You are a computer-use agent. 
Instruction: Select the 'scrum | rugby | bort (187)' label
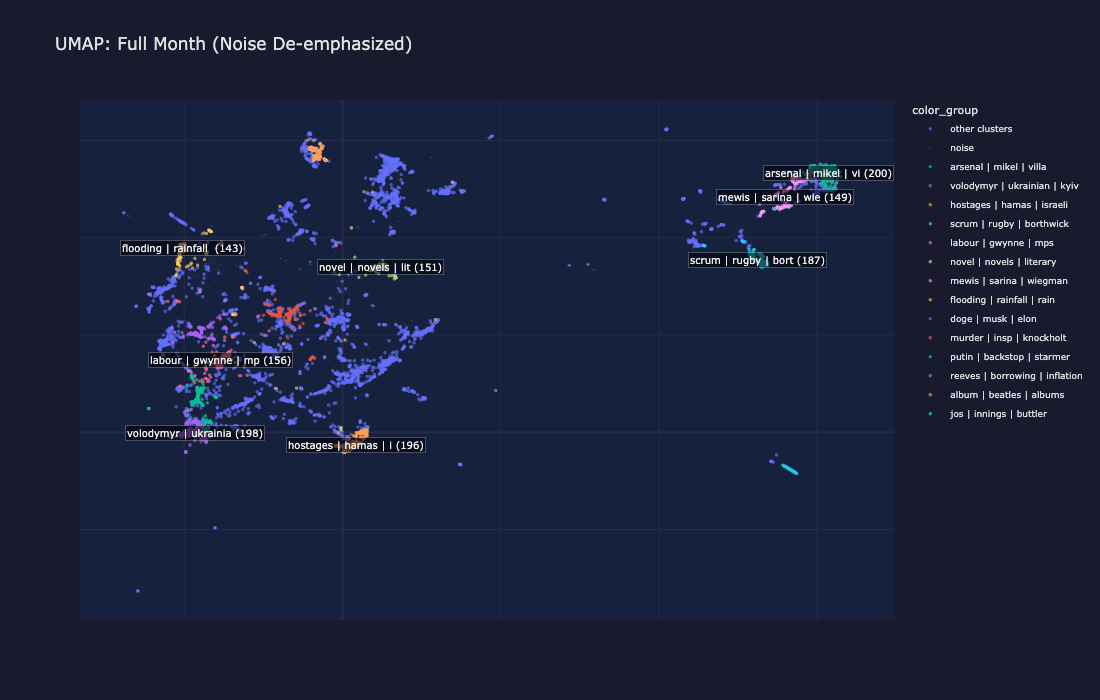757,259
